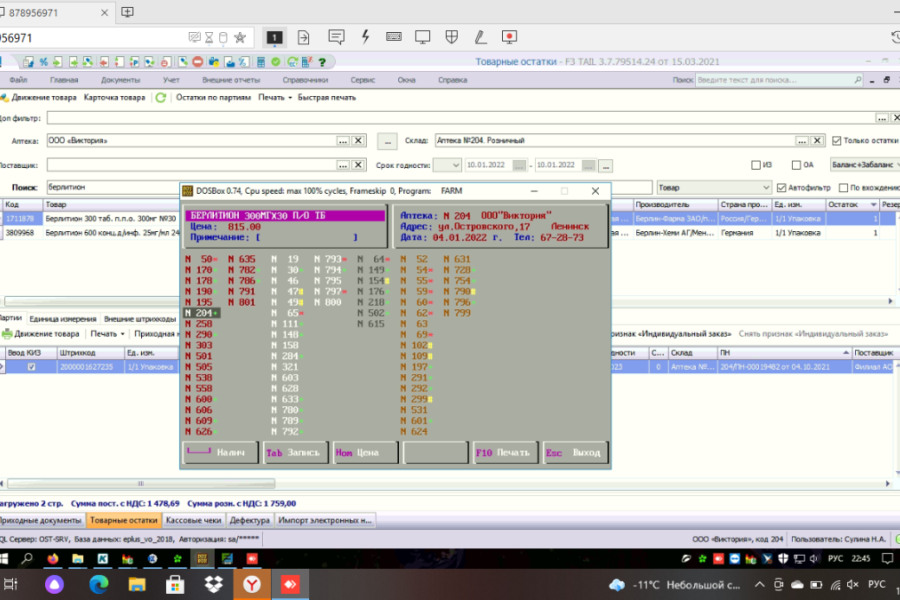This screenshot has width=900, height=600.
Task: Open the file transfer icon in AnyDesk toolbar
Action: coord(303,37)
